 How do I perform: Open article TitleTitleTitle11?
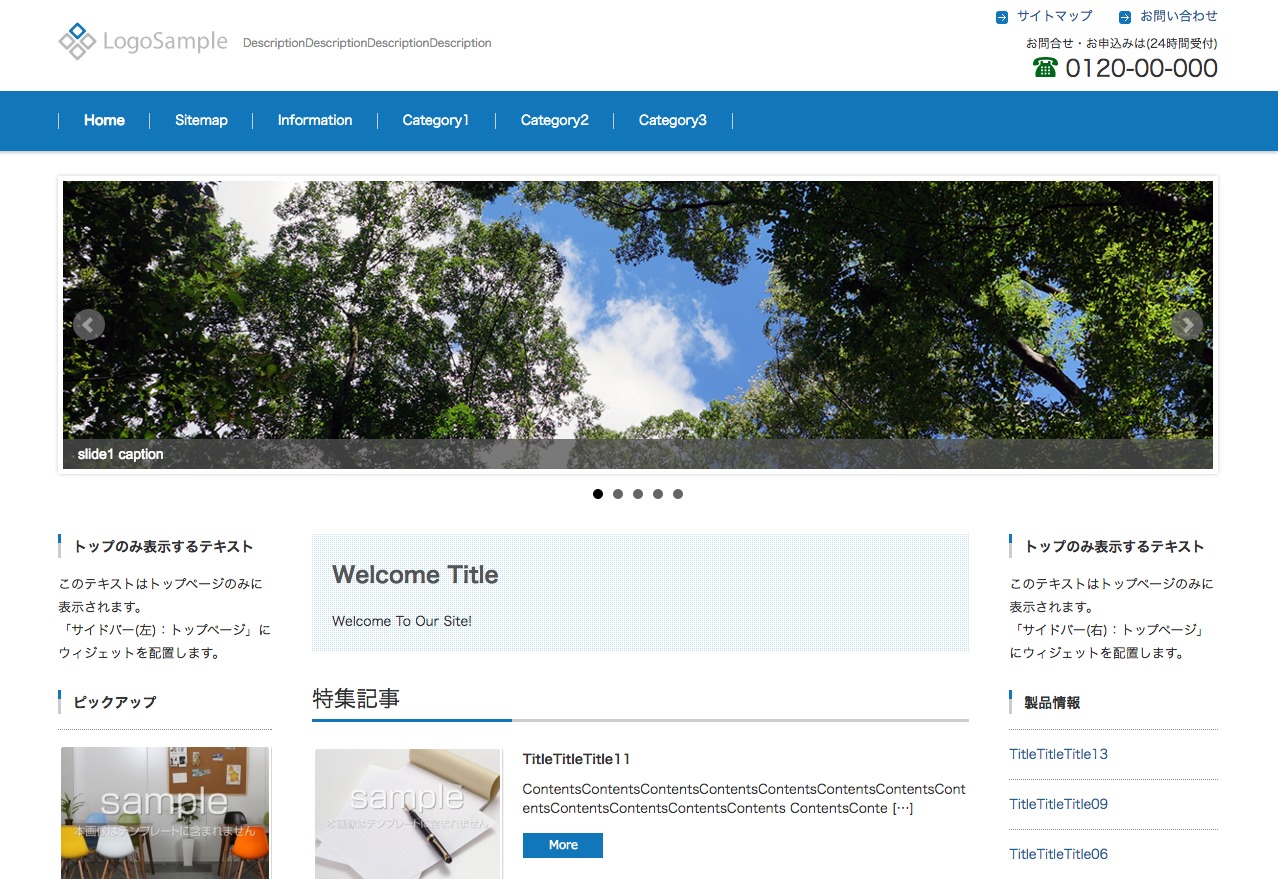[577, 759]
